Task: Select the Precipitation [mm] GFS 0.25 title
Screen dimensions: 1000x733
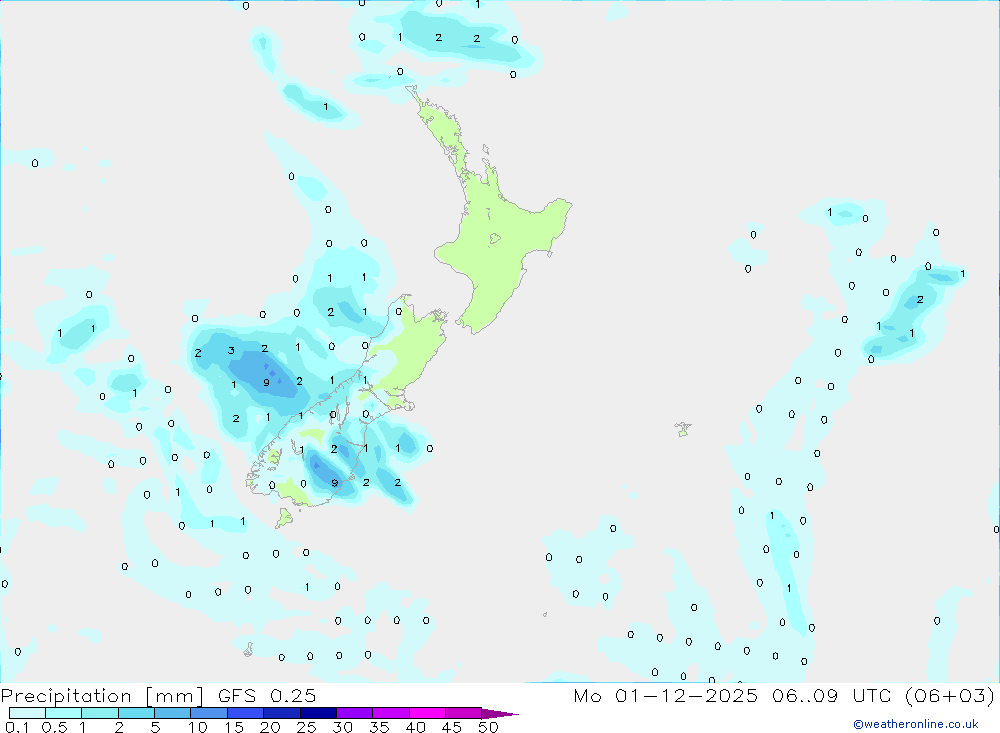Action: pos(158,695)
